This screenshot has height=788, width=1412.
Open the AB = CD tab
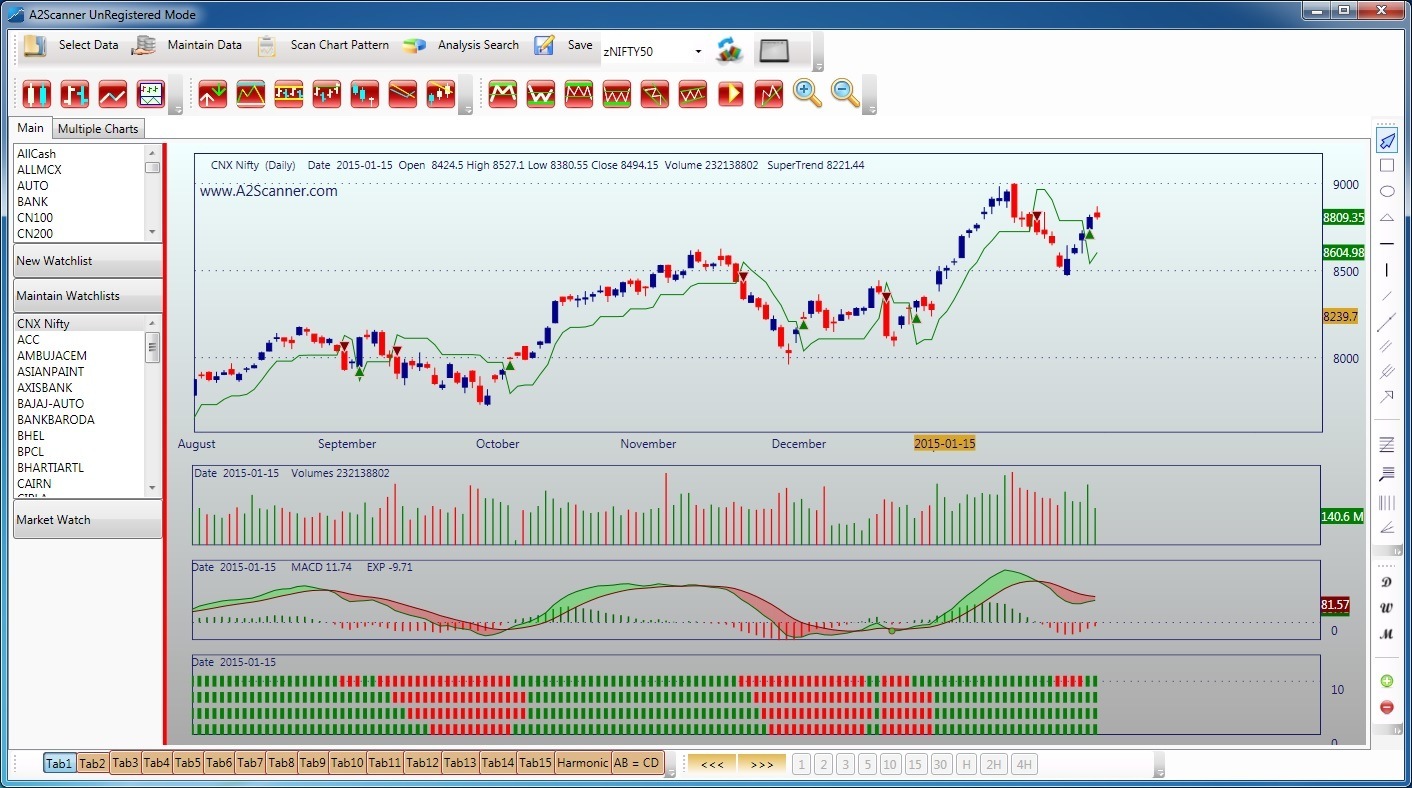[x=636, y=763]
